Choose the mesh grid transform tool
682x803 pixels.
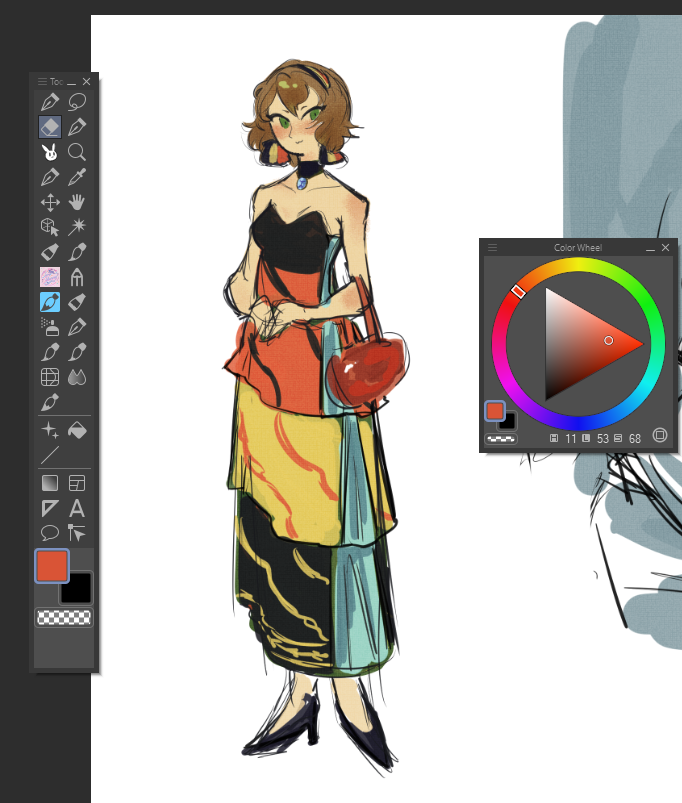pyautogui.click(x=50, y=377)
